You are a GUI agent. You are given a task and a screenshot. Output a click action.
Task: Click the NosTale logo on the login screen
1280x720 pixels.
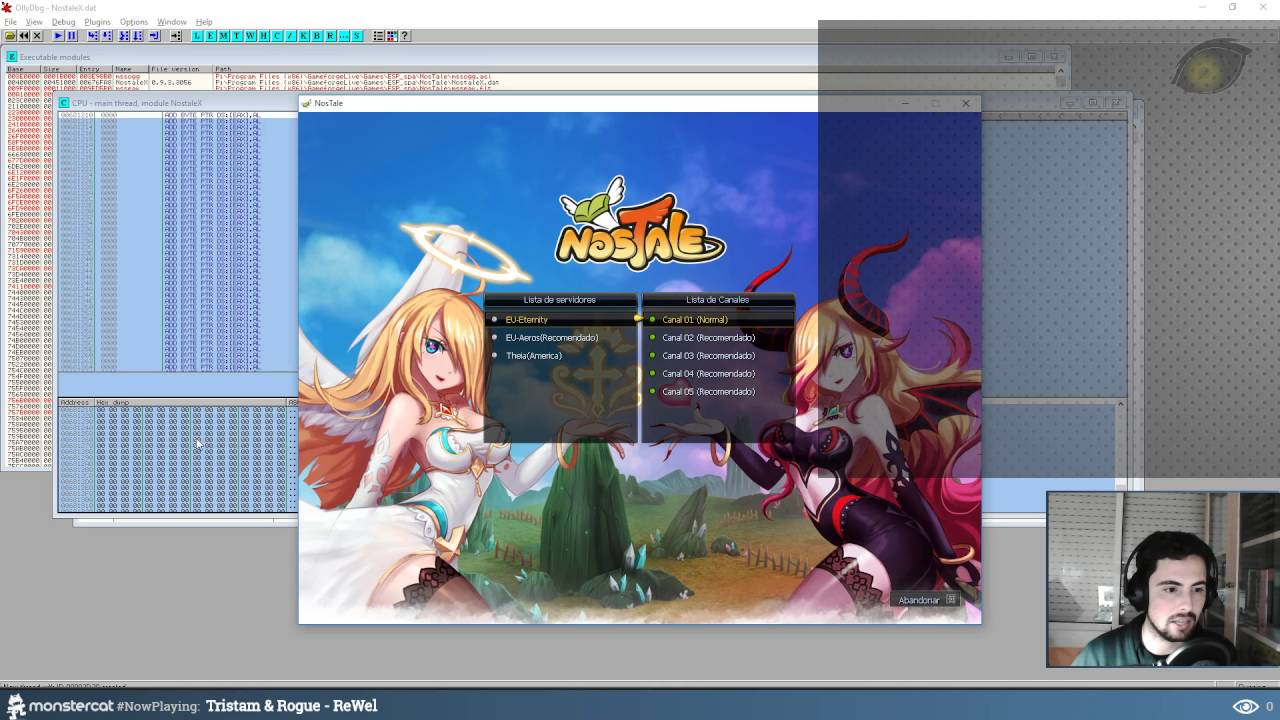pos(640,225)
